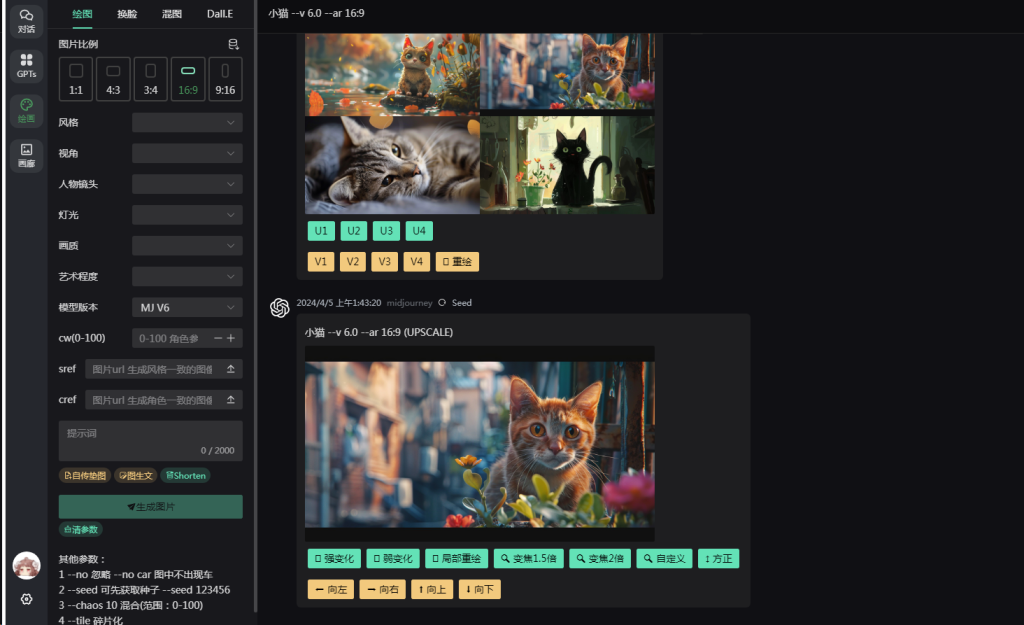Switch to the DallE tab
The width and height of the screenshot is (1024, 625).
(x=221, y=14)
